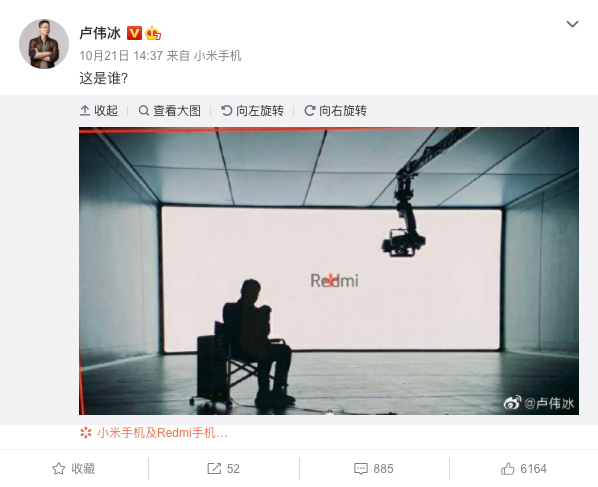Image resolution: width=598 pixels, height=487 pixels.
Task: Open the Redmi silhouette photo
Action: [329, 271]
